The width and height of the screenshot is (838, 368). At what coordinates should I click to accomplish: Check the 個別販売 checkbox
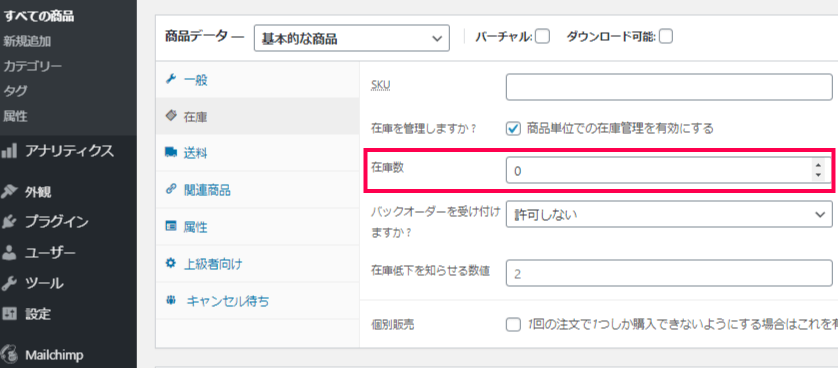point(513,325)
